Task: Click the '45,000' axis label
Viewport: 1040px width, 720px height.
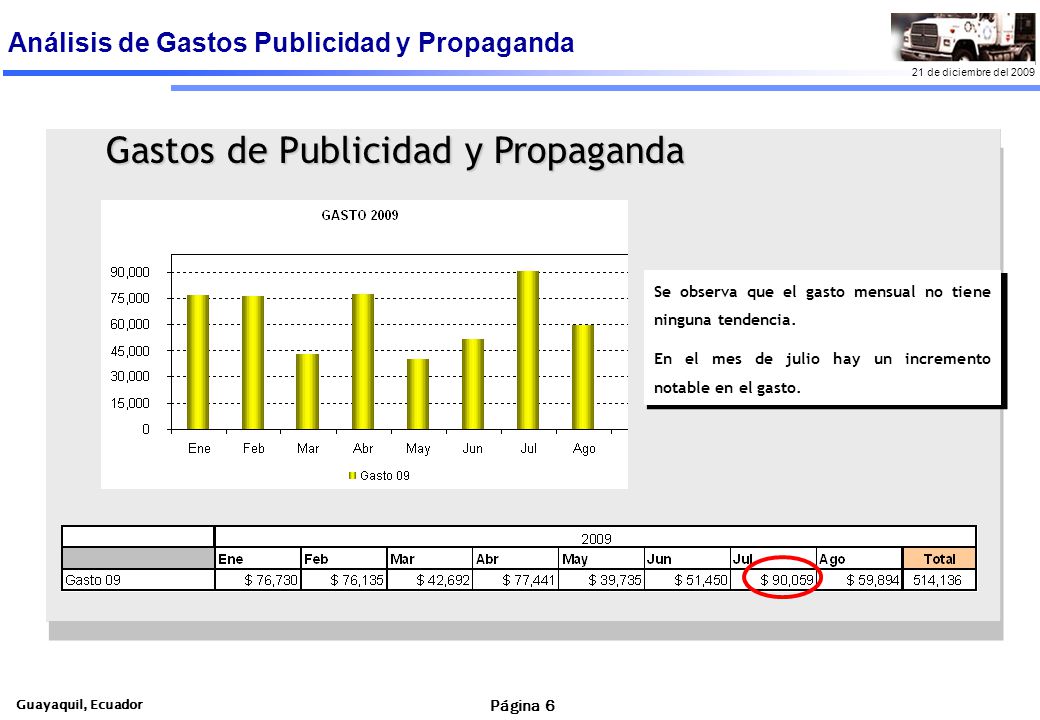Action: [130, 351]
